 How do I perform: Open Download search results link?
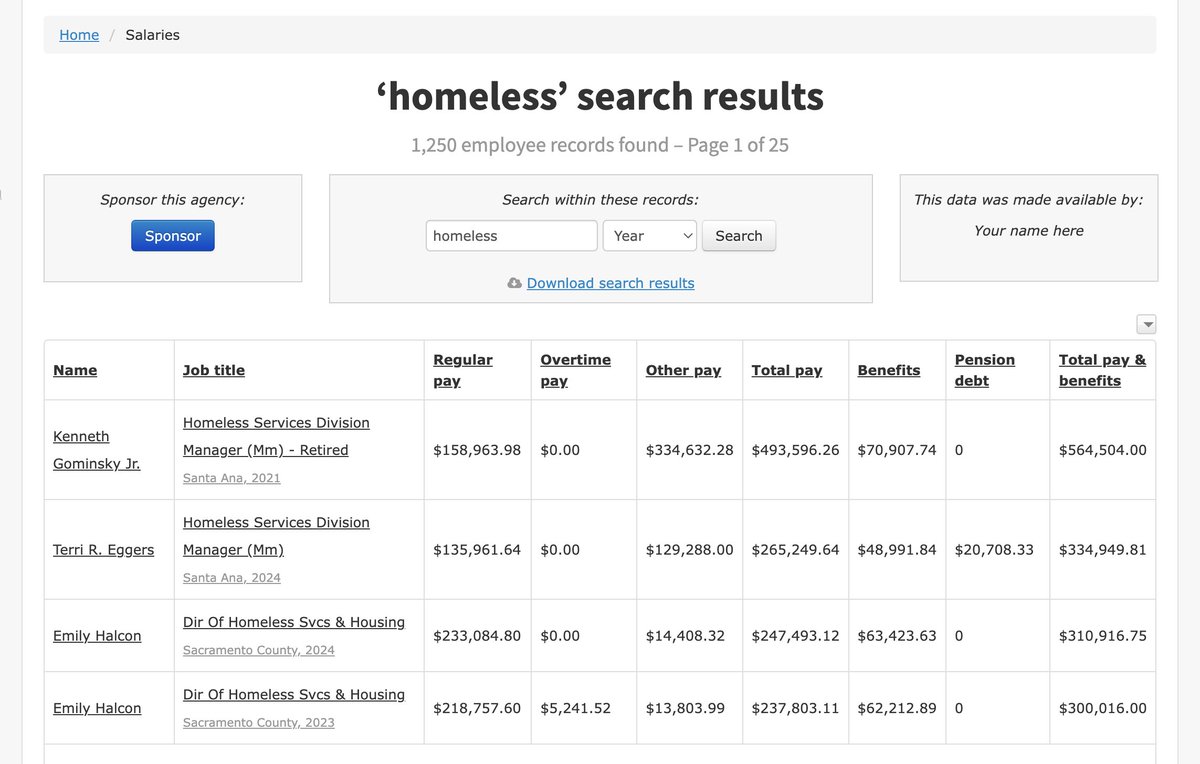610,283
